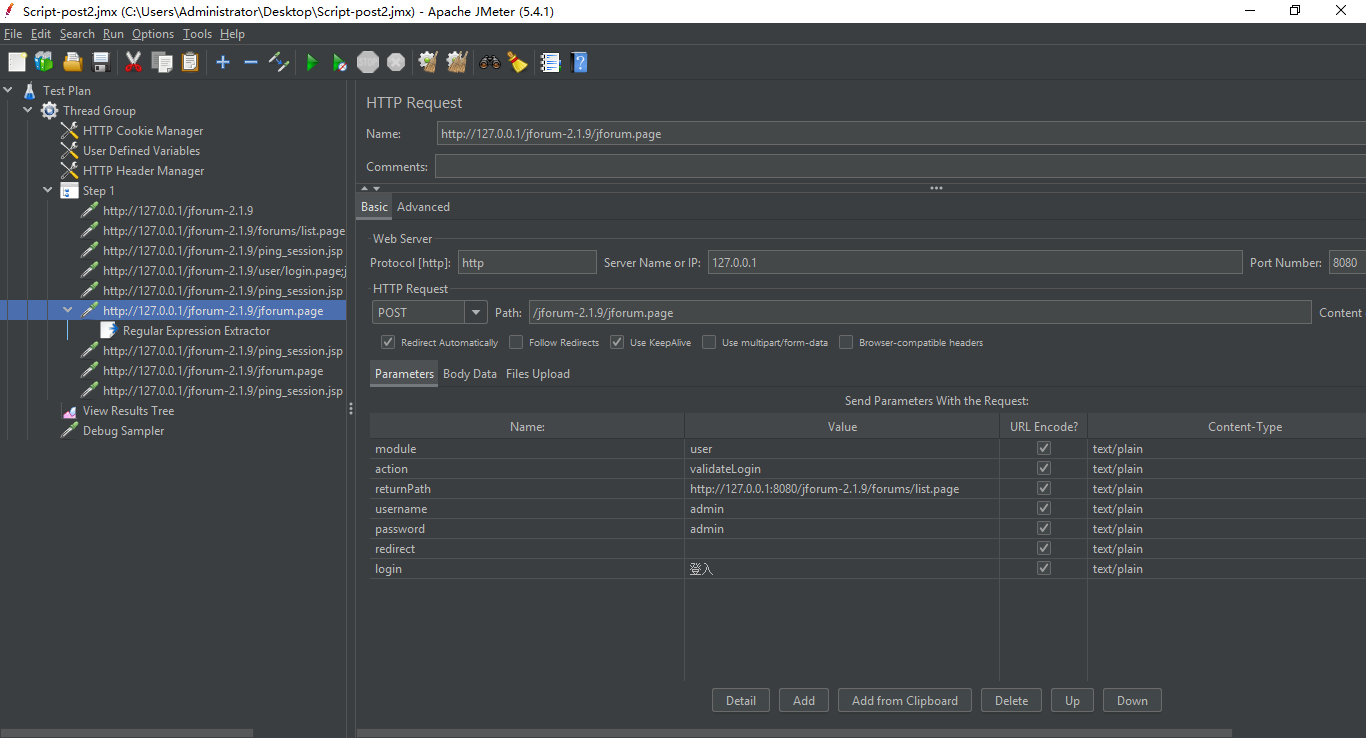Open Search with the binoculars icon
The height and width of the screenshot is (738, 1366).
[x=490, y=62]
